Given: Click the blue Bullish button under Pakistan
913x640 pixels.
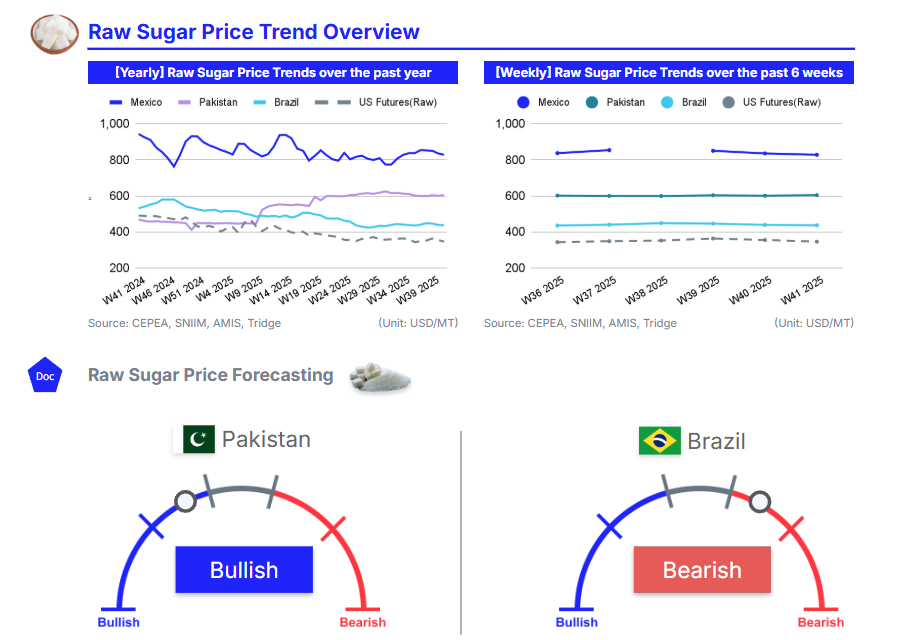Looking at the screenshot, I should click(244, 570).
